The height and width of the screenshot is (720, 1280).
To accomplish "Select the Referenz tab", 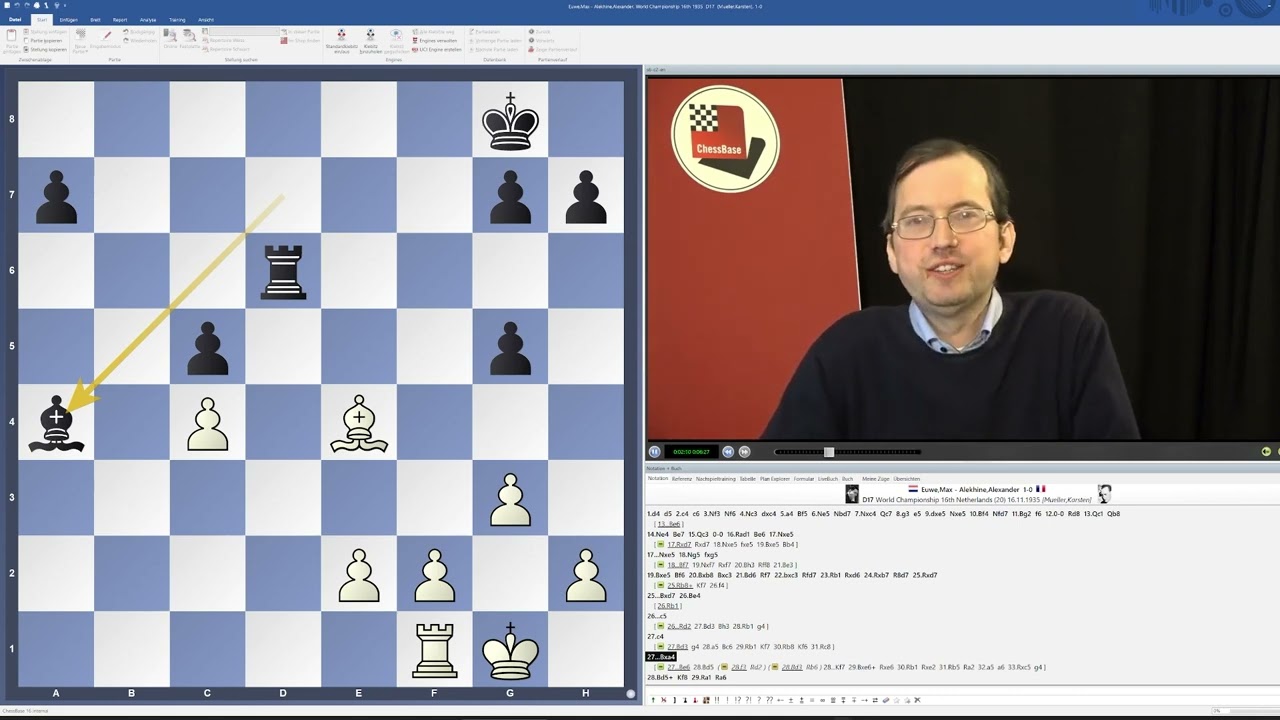I will tap(682, 479).
